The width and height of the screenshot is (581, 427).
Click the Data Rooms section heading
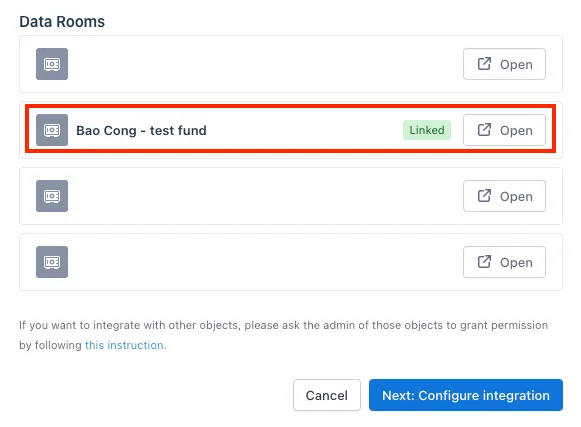pyautogui.click(x=62, y=21)
